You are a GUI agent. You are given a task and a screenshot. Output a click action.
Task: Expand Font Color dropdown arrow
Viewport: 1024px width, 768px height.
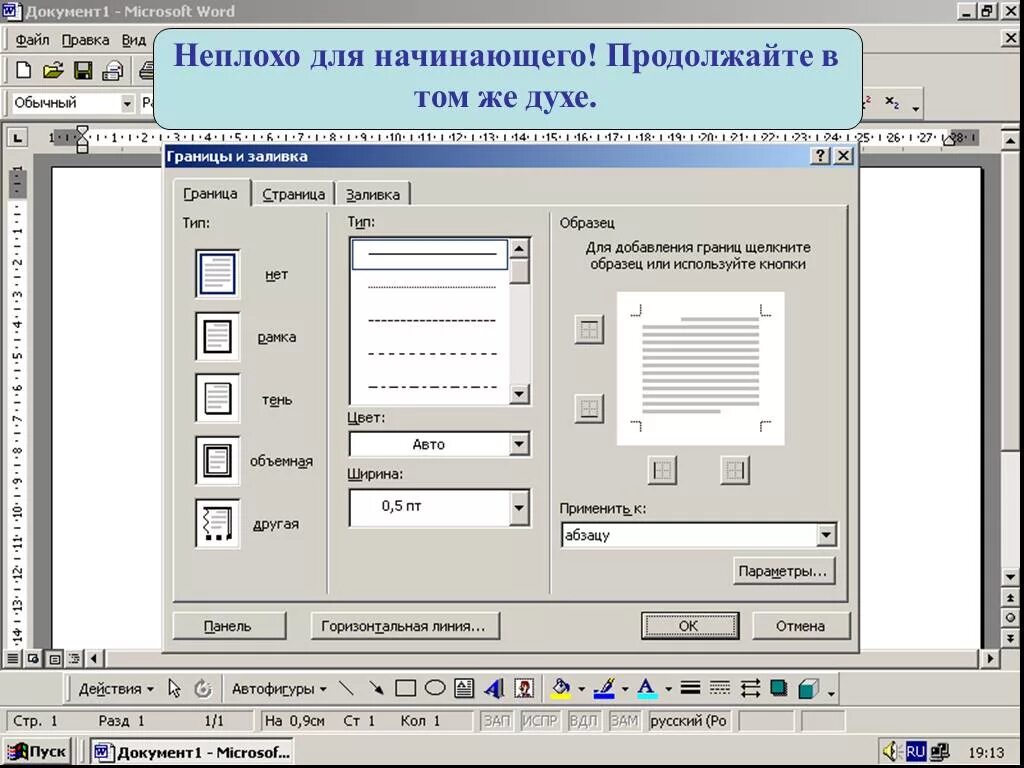tap(668, 689)
